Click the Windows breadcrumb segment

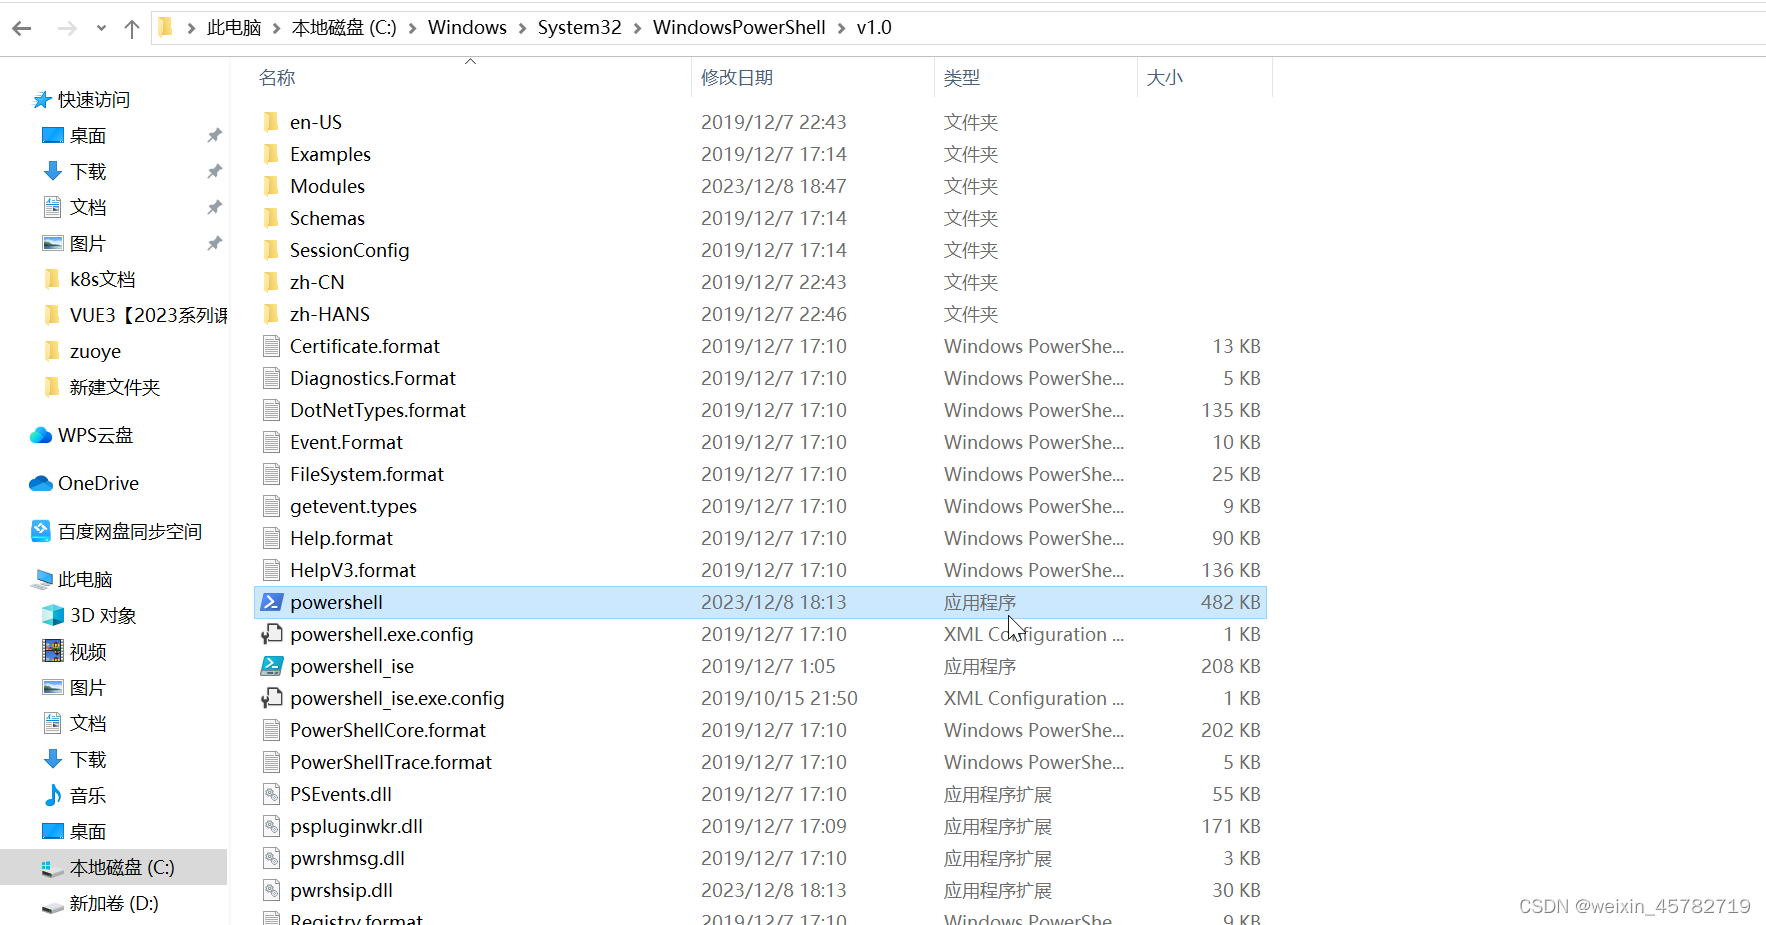pyautogui.click(x=467, y=28)
